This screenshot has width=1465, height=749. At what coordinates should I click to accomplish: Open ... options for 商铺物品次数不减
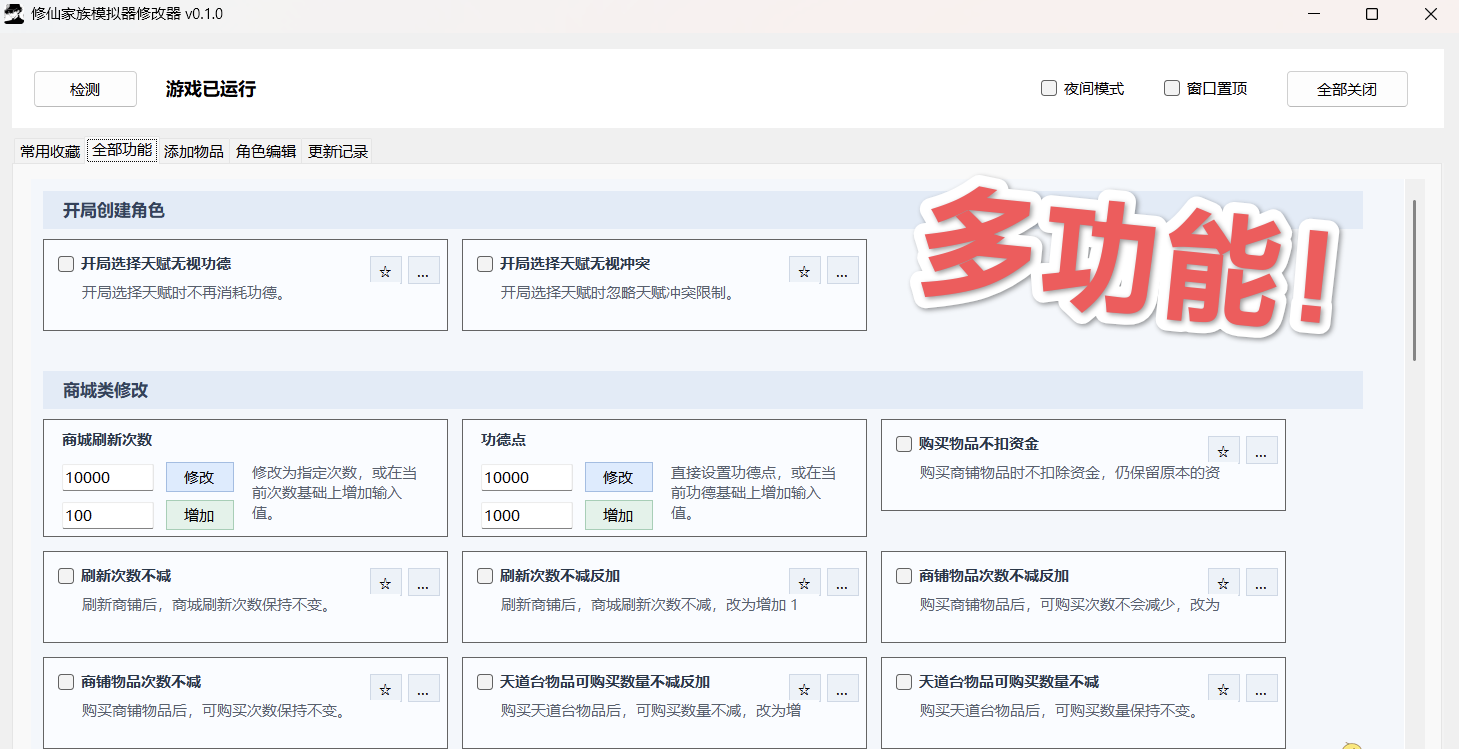tap(424, 689)
